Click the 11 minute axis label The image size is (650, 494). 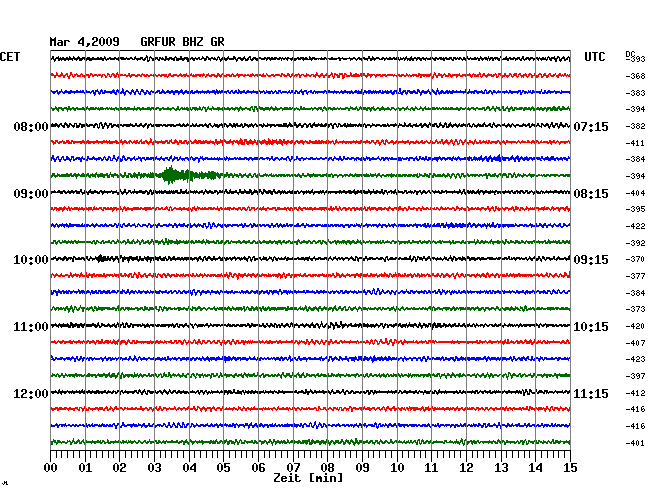point(432,467)
